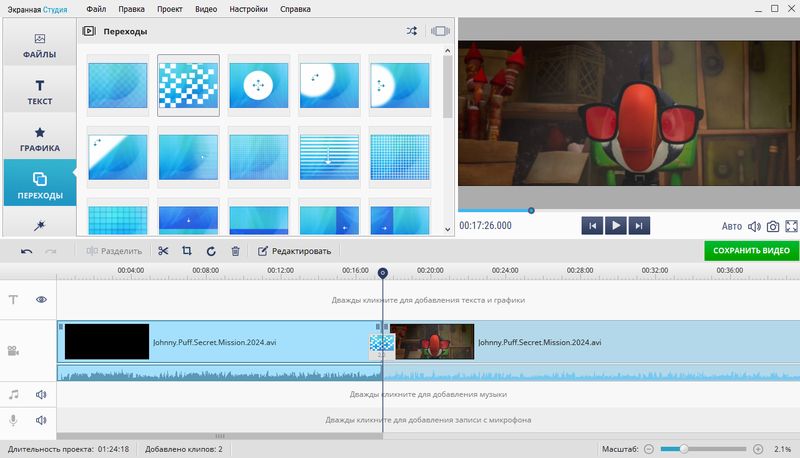The image size is (800, 458).
Task: Mute the music track speaker
Action: pos(42,395)
